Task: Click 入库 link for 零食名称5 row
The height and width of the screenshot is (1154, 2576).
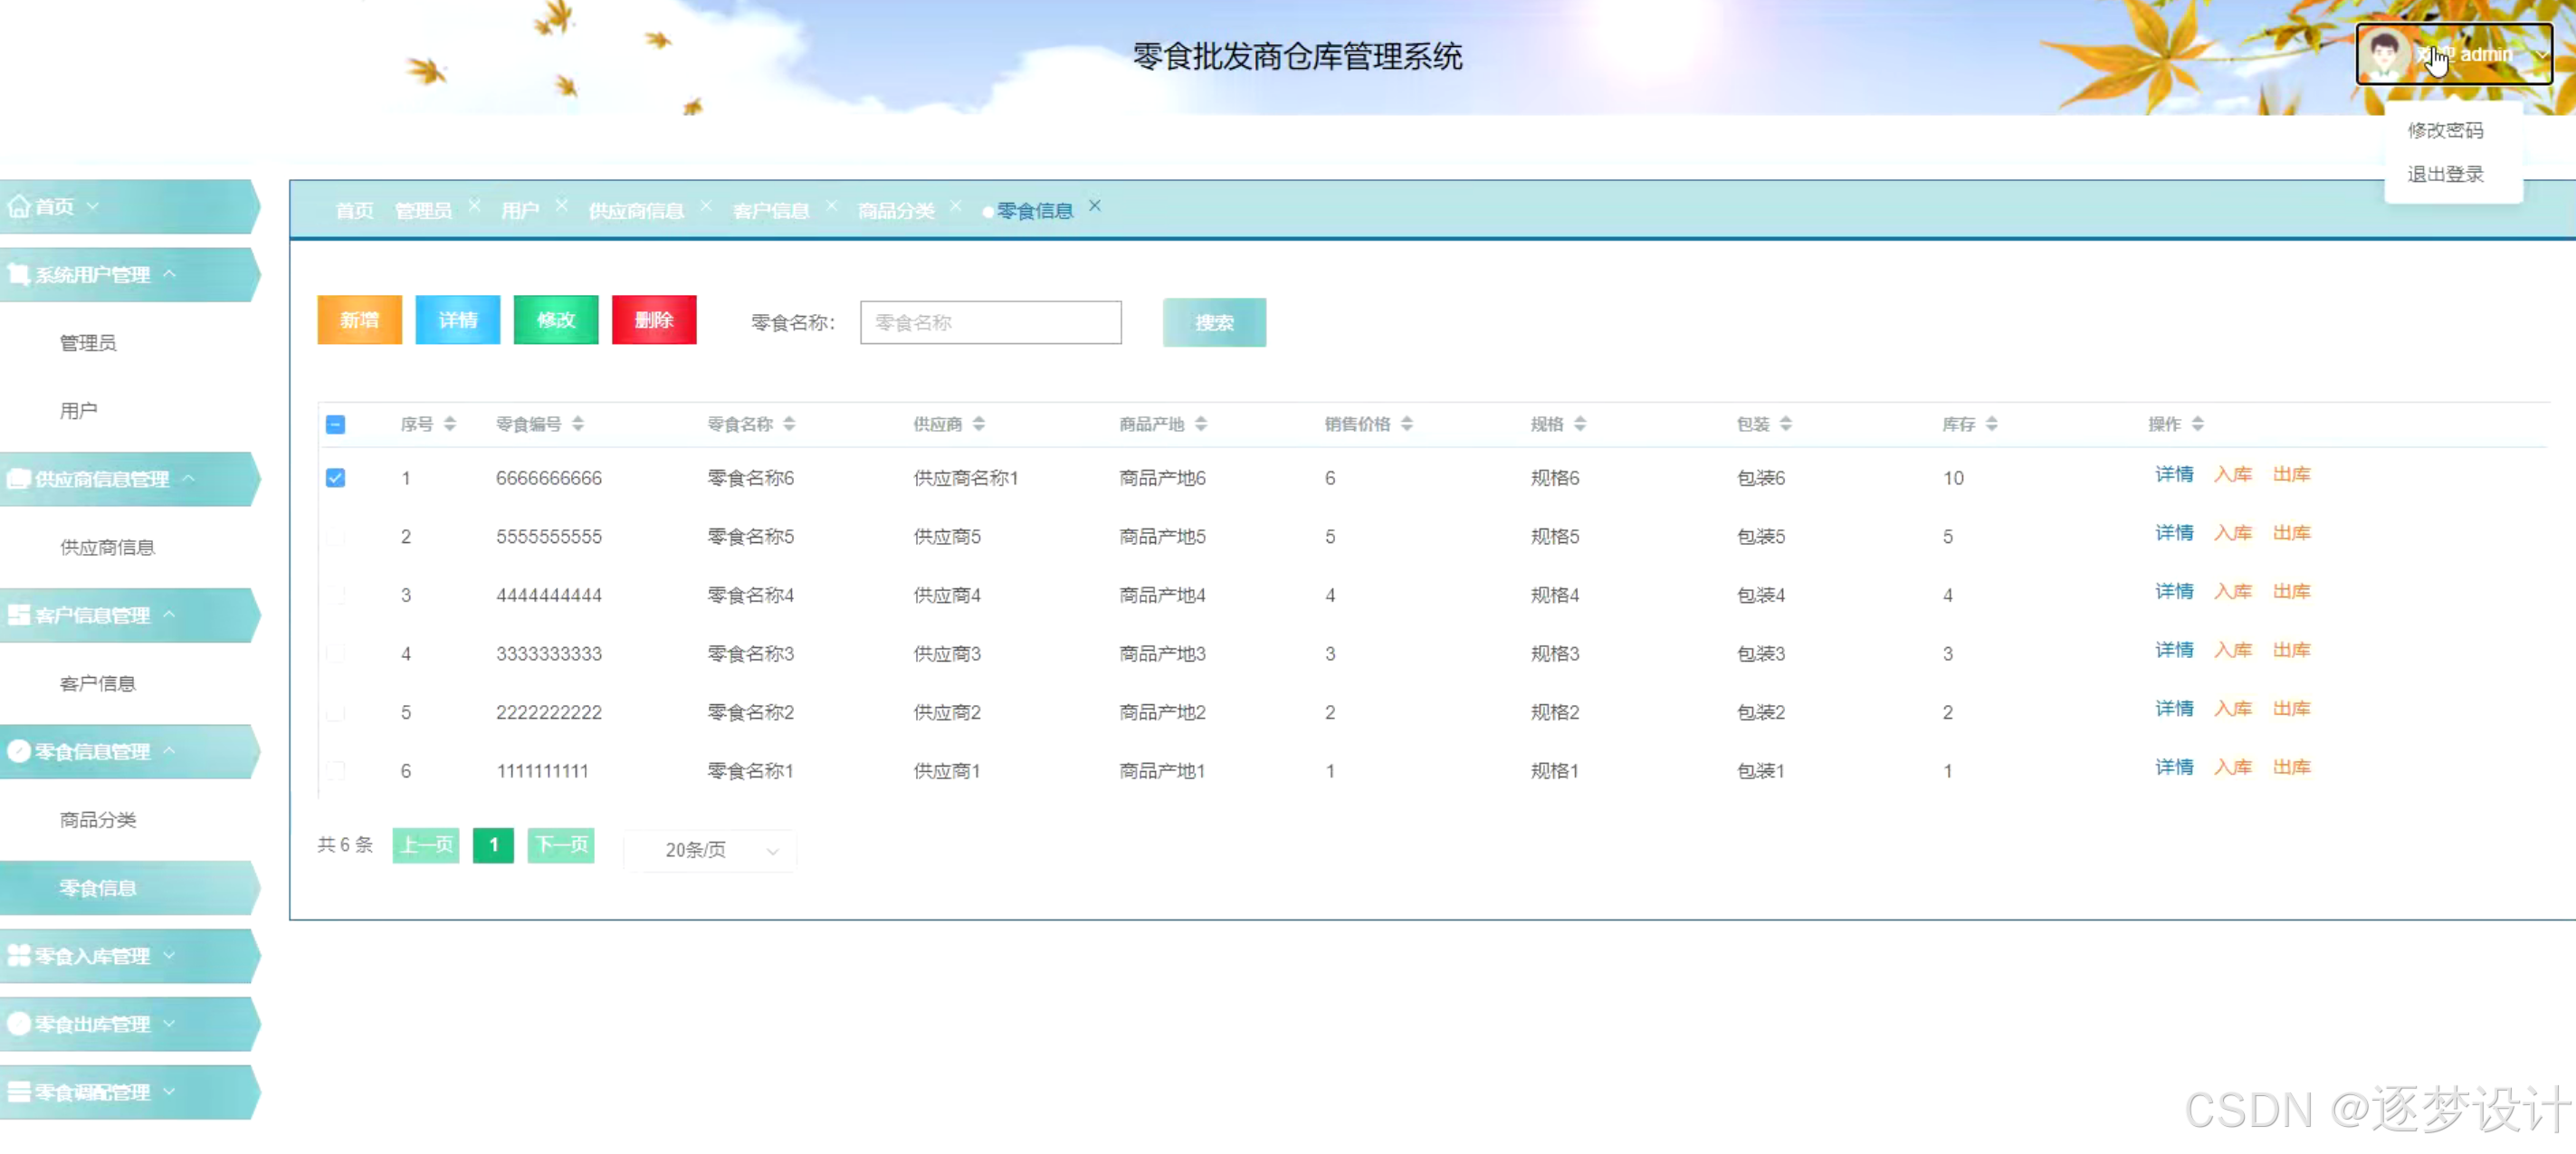Action: [2232, 533]
